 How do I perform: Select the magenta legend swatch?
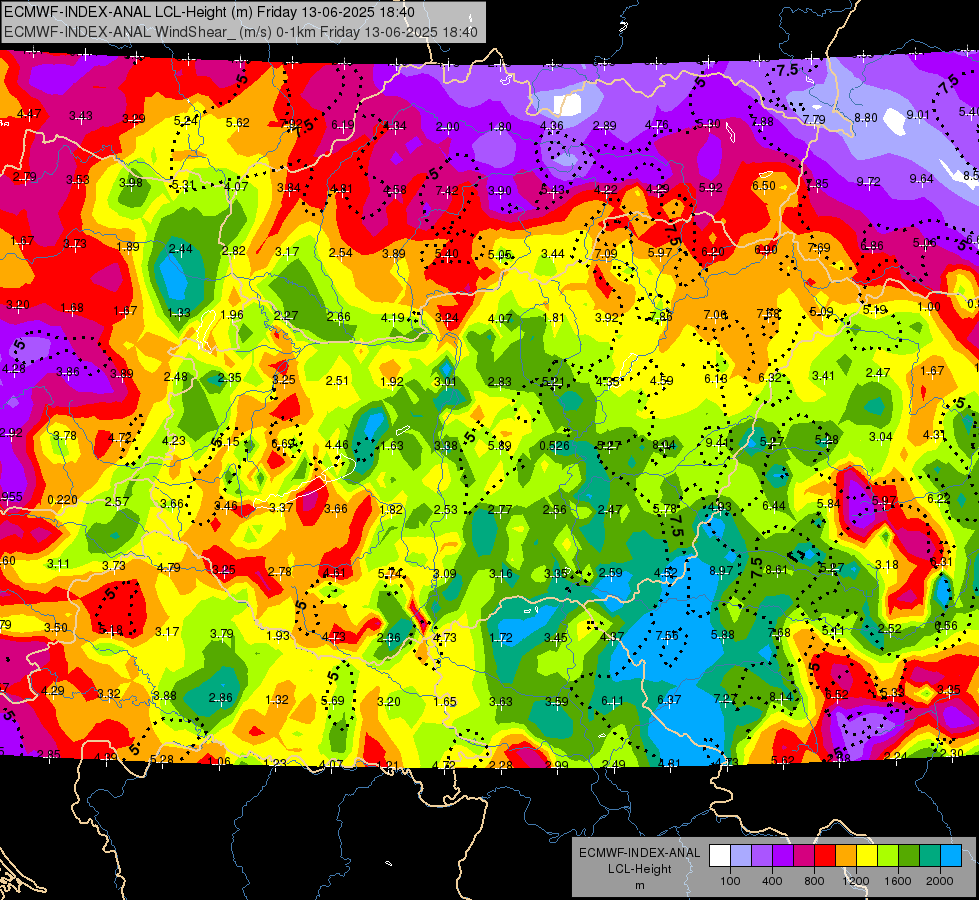(804, 856)
